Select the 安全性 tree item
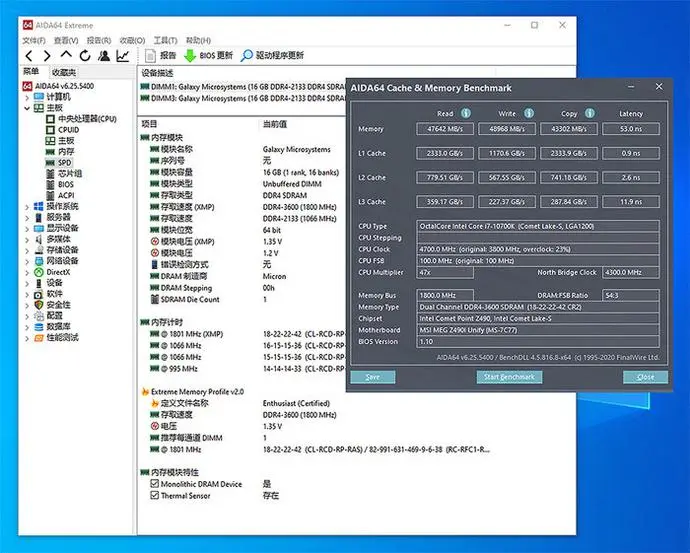This screenshot has width=690, height=553. [x=58, y=305]
